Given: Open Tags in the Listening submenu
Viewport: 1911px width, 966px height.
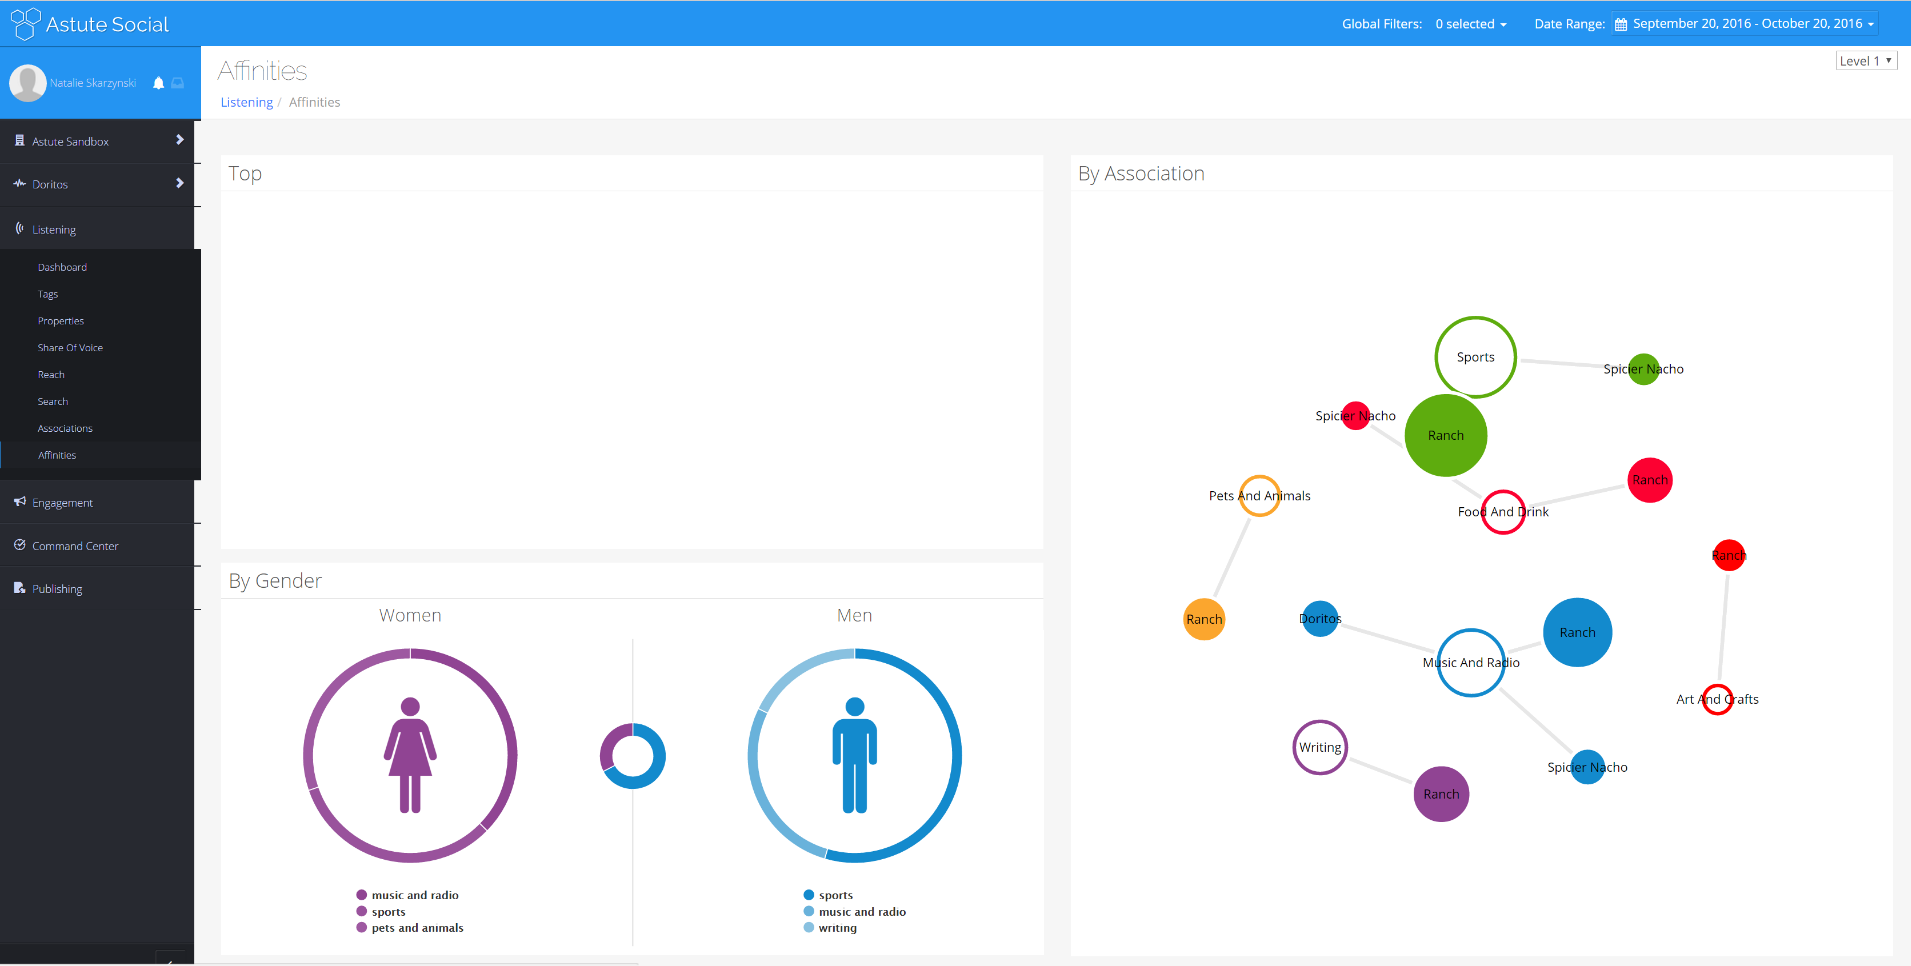Looking at the screenshot, I should 48,294.
